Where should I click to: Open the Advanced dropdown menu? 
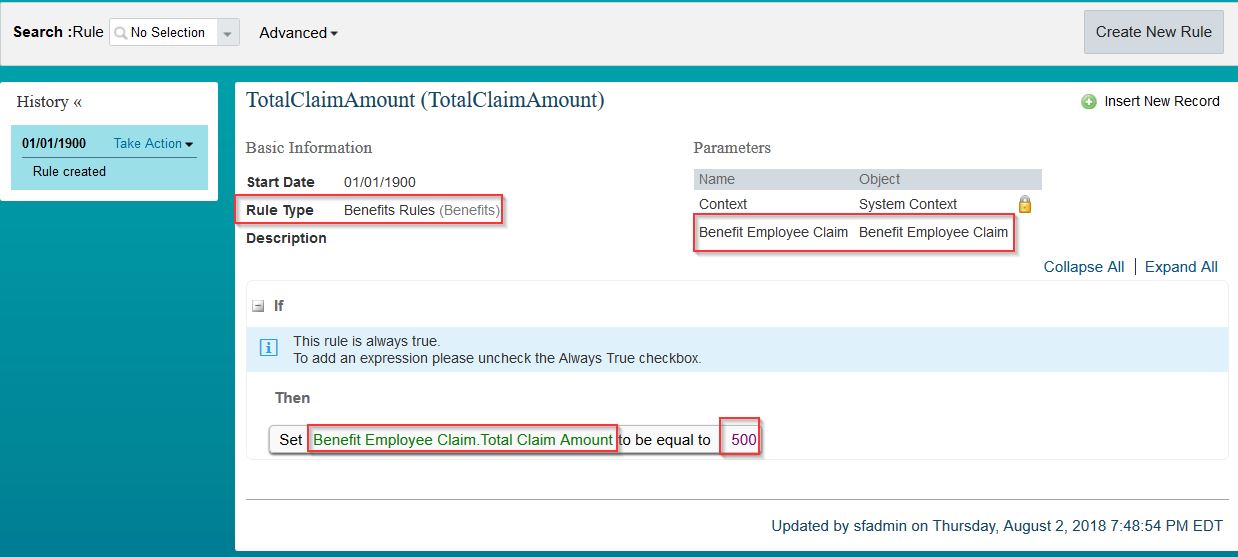298,33
